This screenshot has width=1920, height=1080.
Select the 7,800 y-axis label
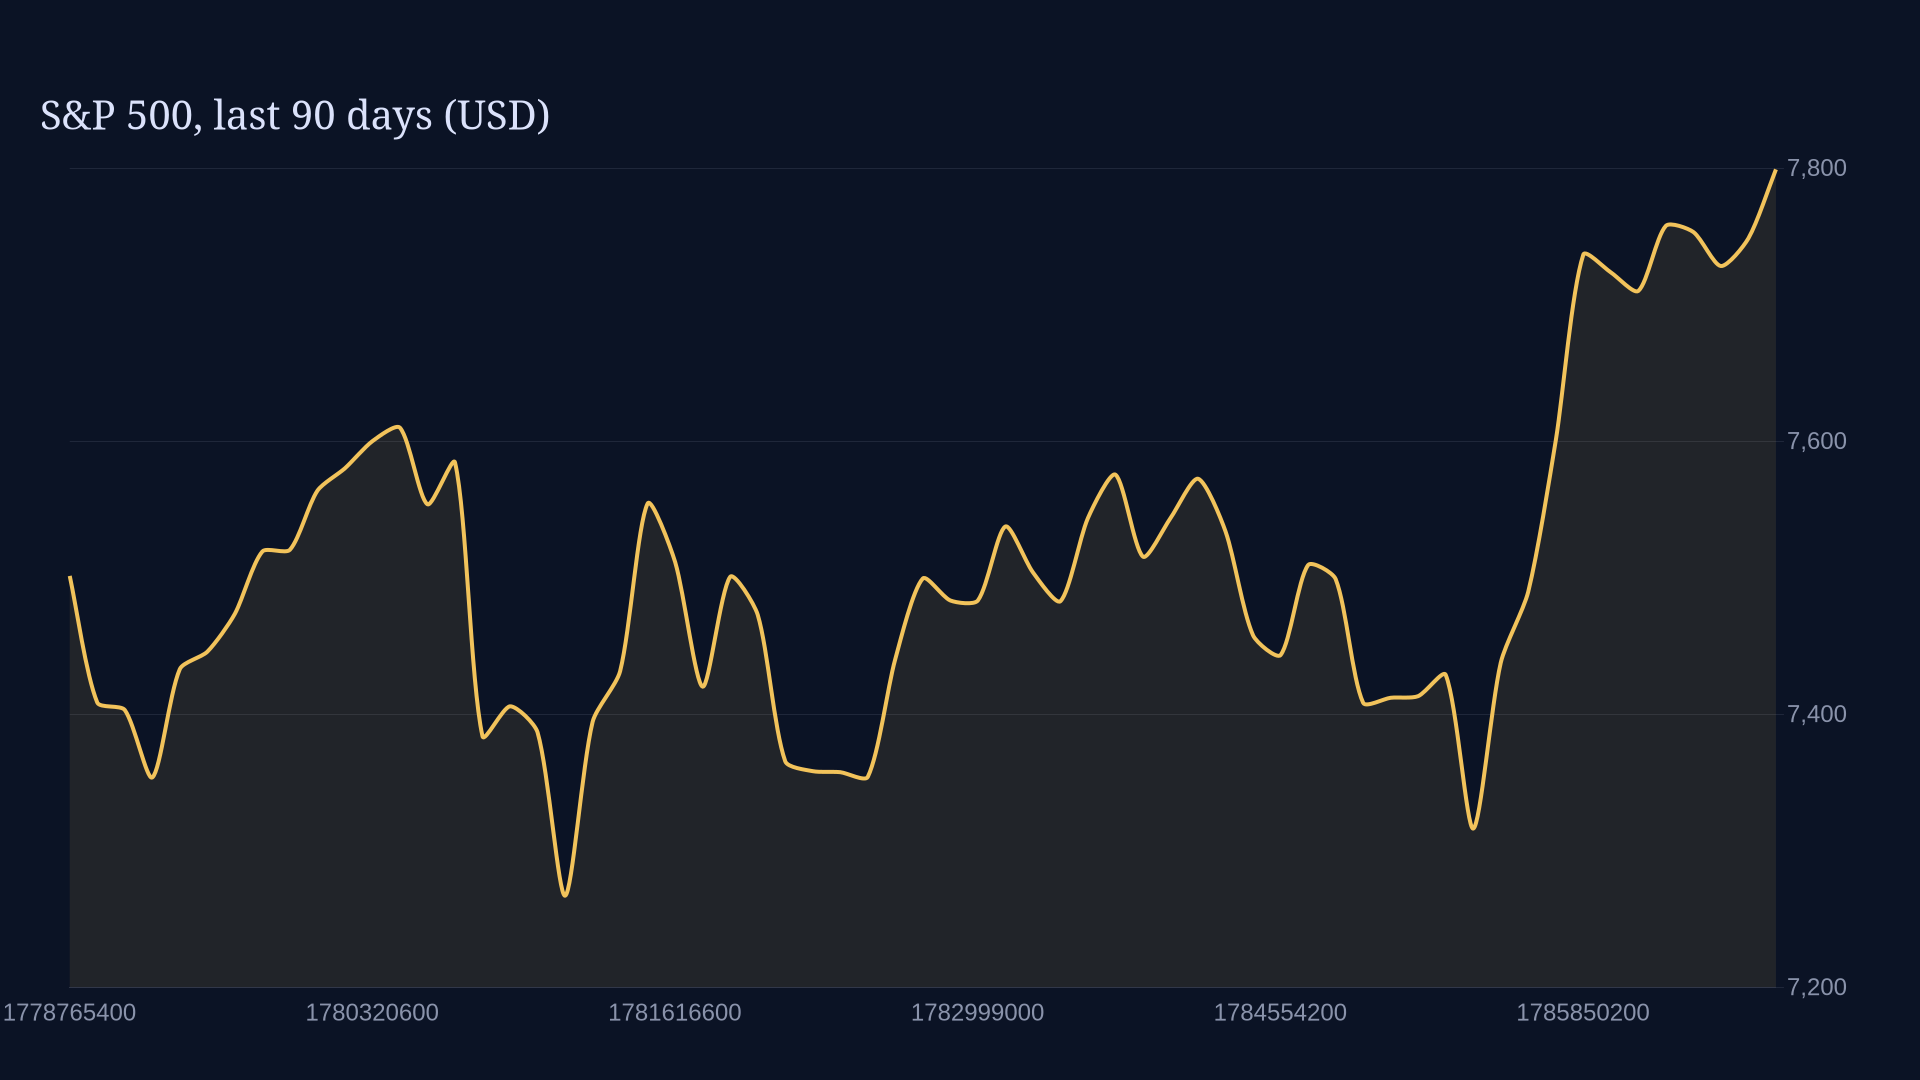click(x=1816, y=168)
